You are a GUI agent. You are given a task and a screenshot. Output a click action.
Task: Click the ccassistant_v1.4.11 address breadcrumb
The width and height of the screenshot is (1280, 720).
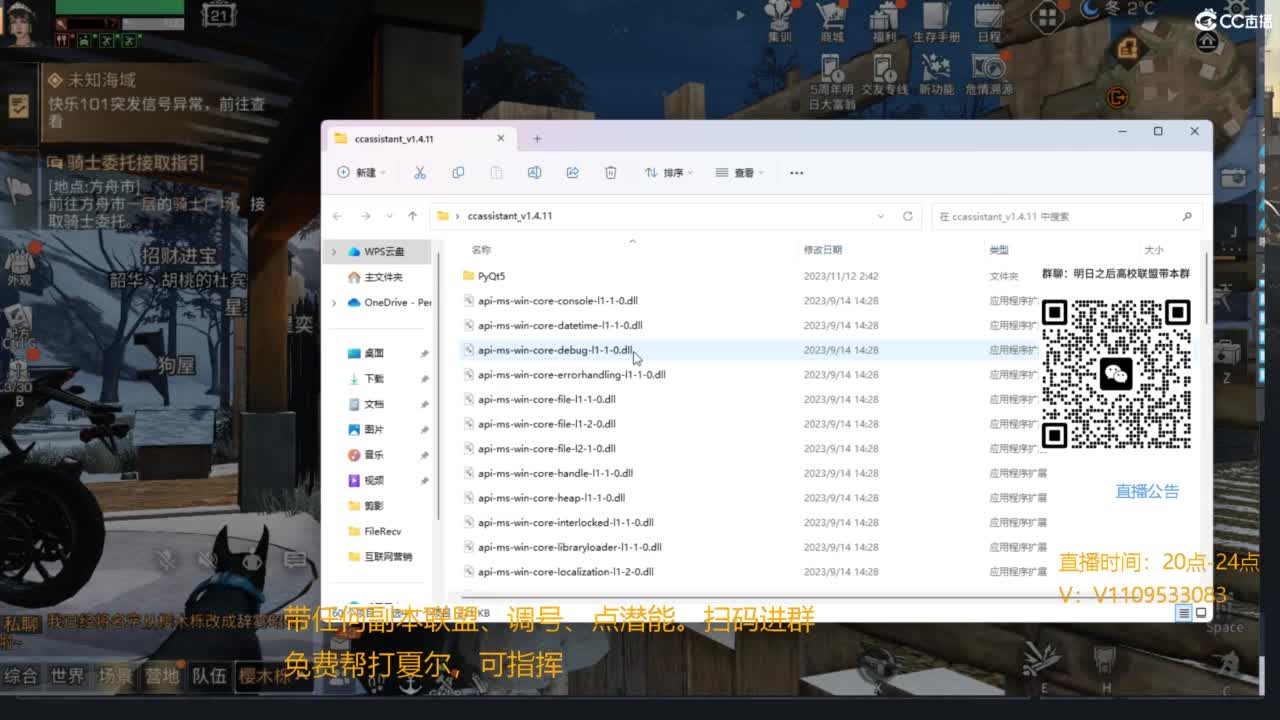click(510, 216)
